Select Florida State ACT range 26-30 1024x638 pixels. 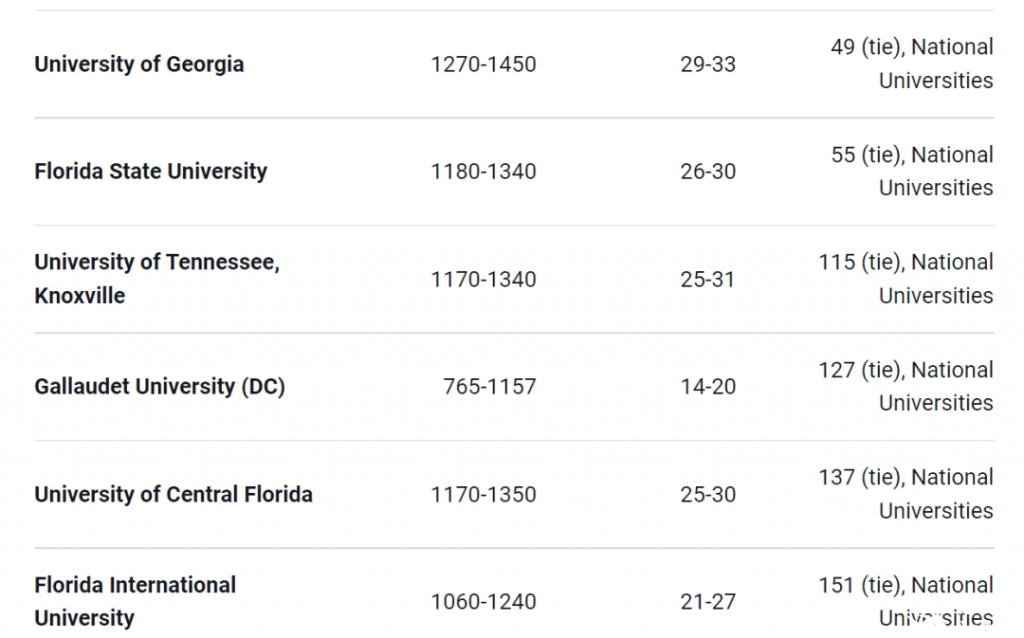tap(708, 171)
